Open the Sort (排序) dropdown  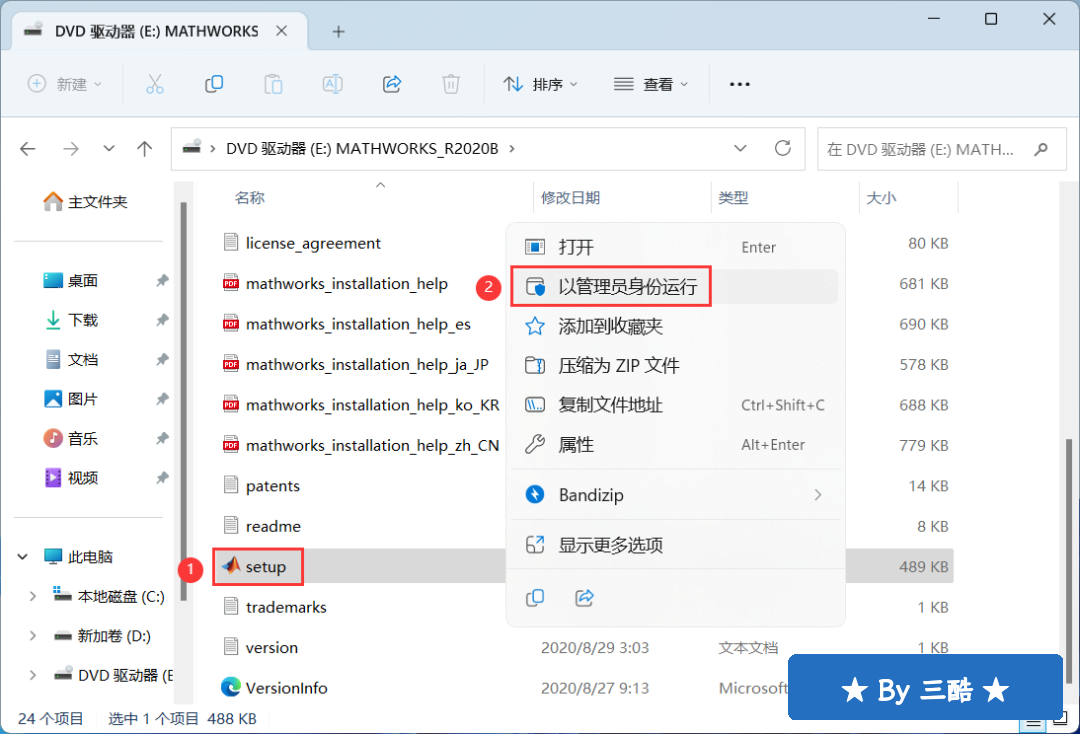pyautogui.click(x=540, y=84)
